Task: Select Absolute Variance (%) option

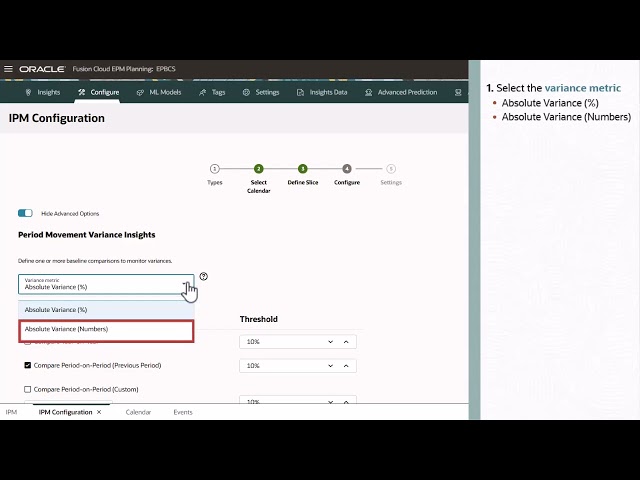Action: tap(106, 310)
